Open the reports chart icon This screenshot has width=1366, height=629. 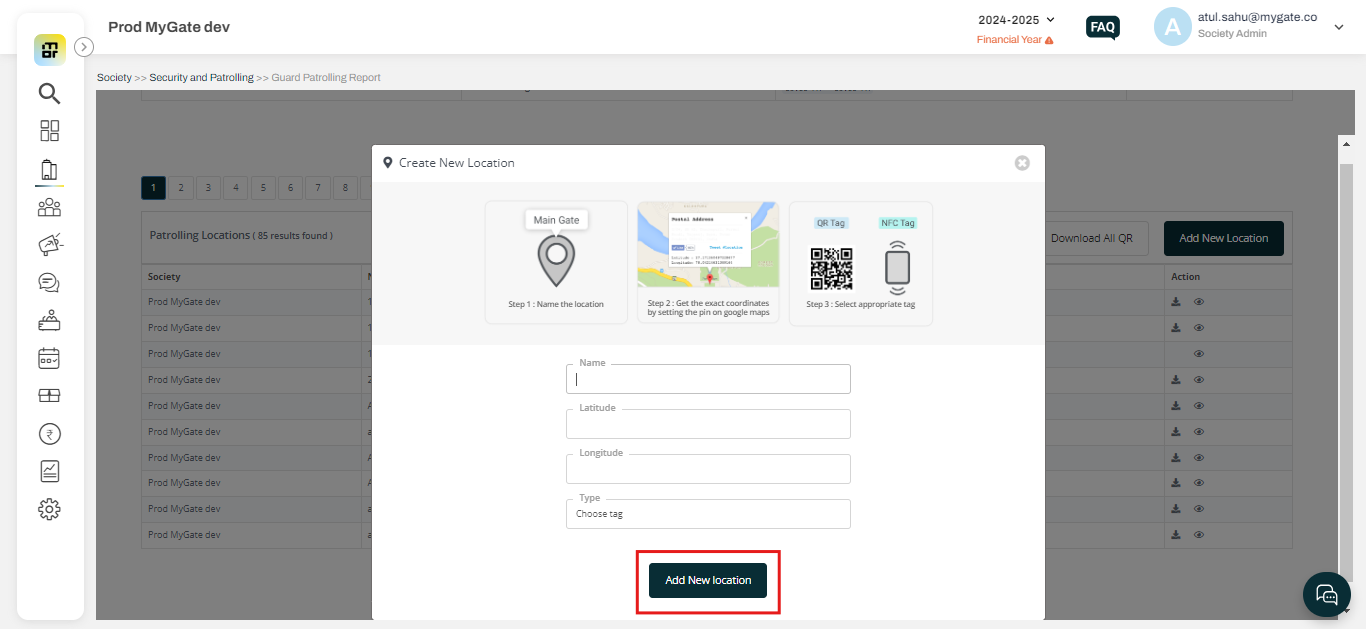click(49, 471)
